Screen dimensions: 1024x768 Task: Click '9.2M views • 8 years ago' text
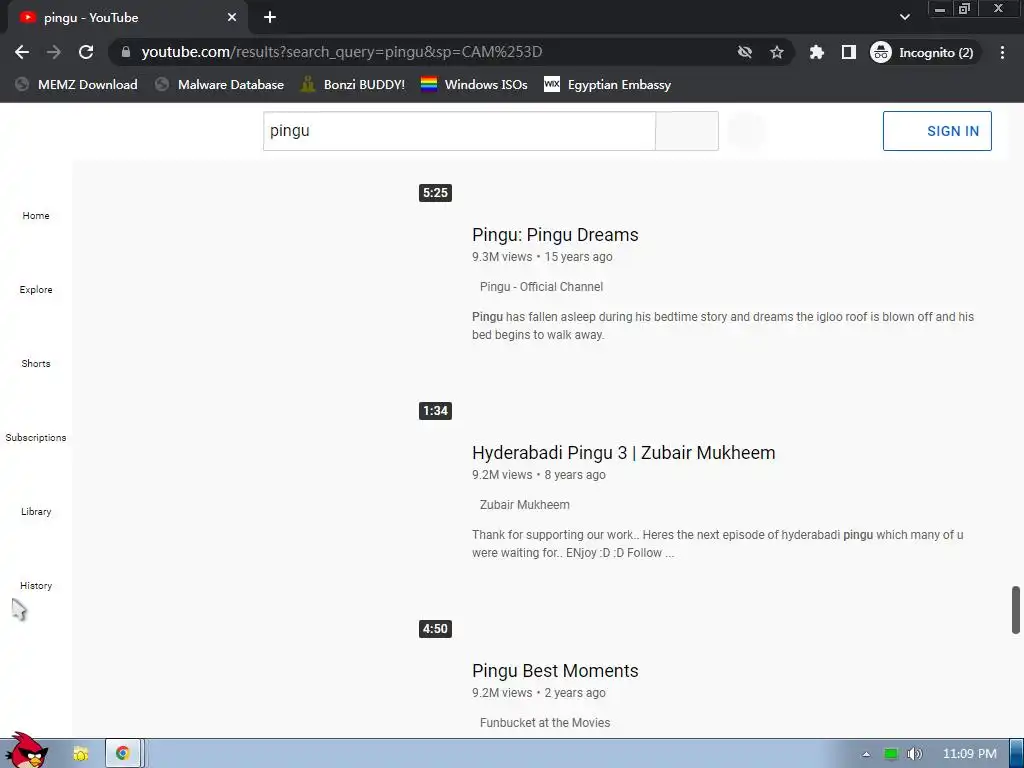(x=539, y=475)
